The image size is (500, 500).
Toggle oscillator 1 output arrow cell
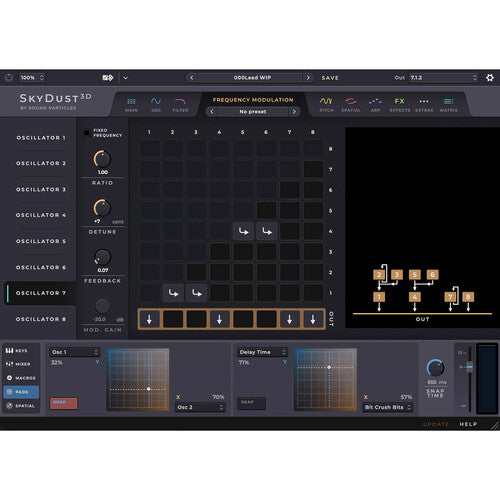tap(149, 319)
